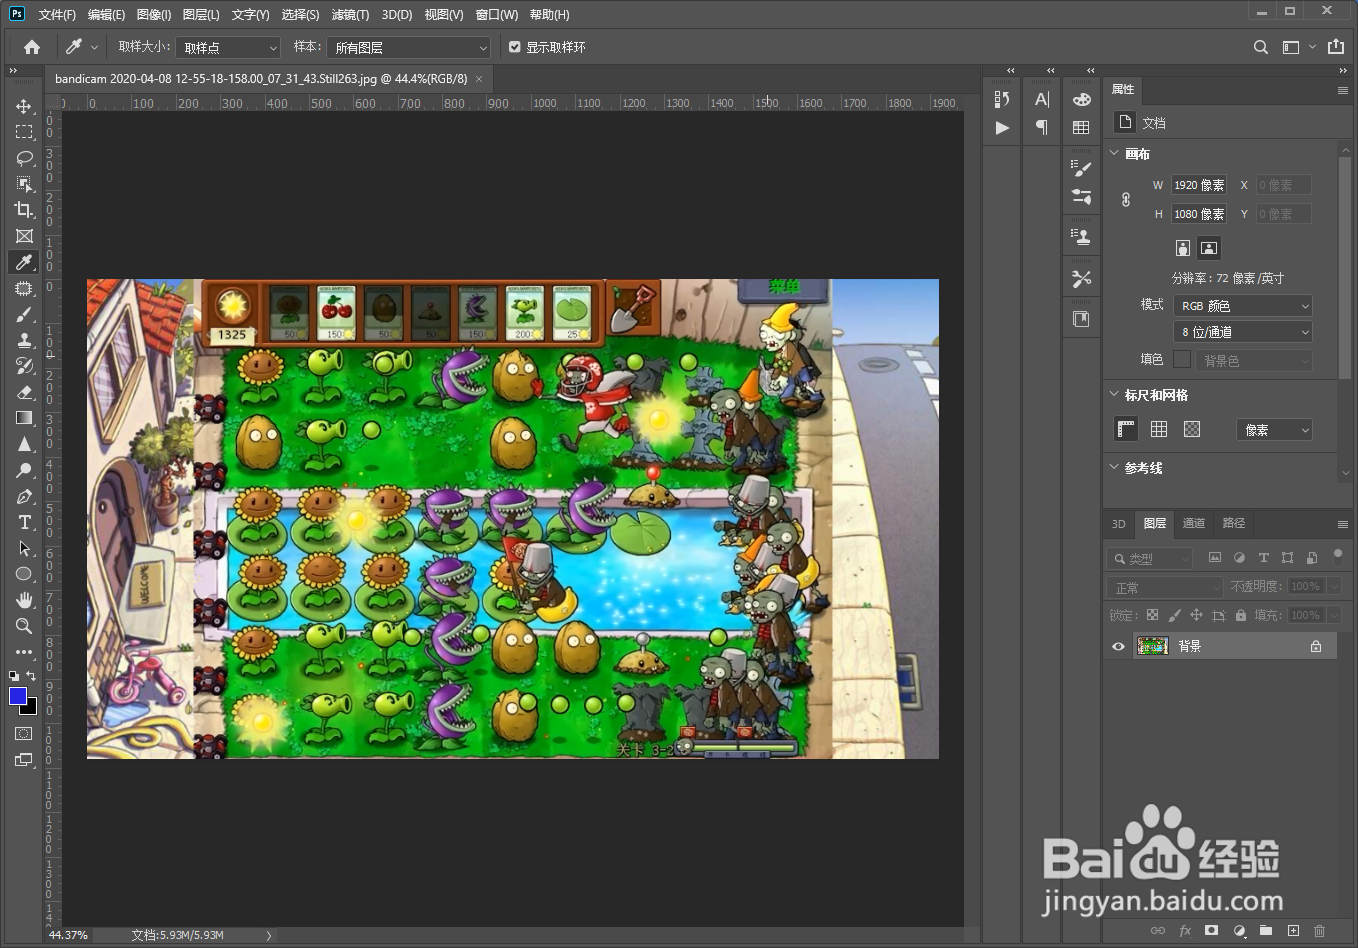
Task: Reset default foreground and background colors
Action: pos(14,676)
